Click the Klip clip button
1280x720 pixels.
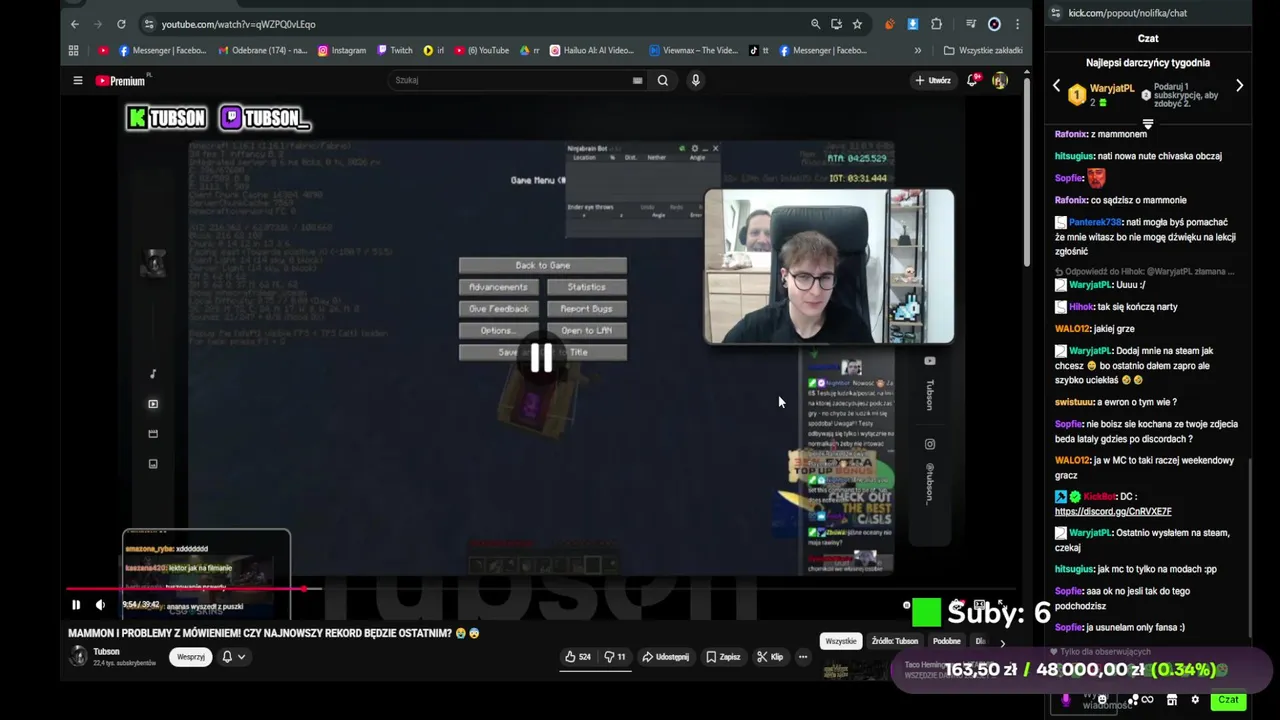770,657
